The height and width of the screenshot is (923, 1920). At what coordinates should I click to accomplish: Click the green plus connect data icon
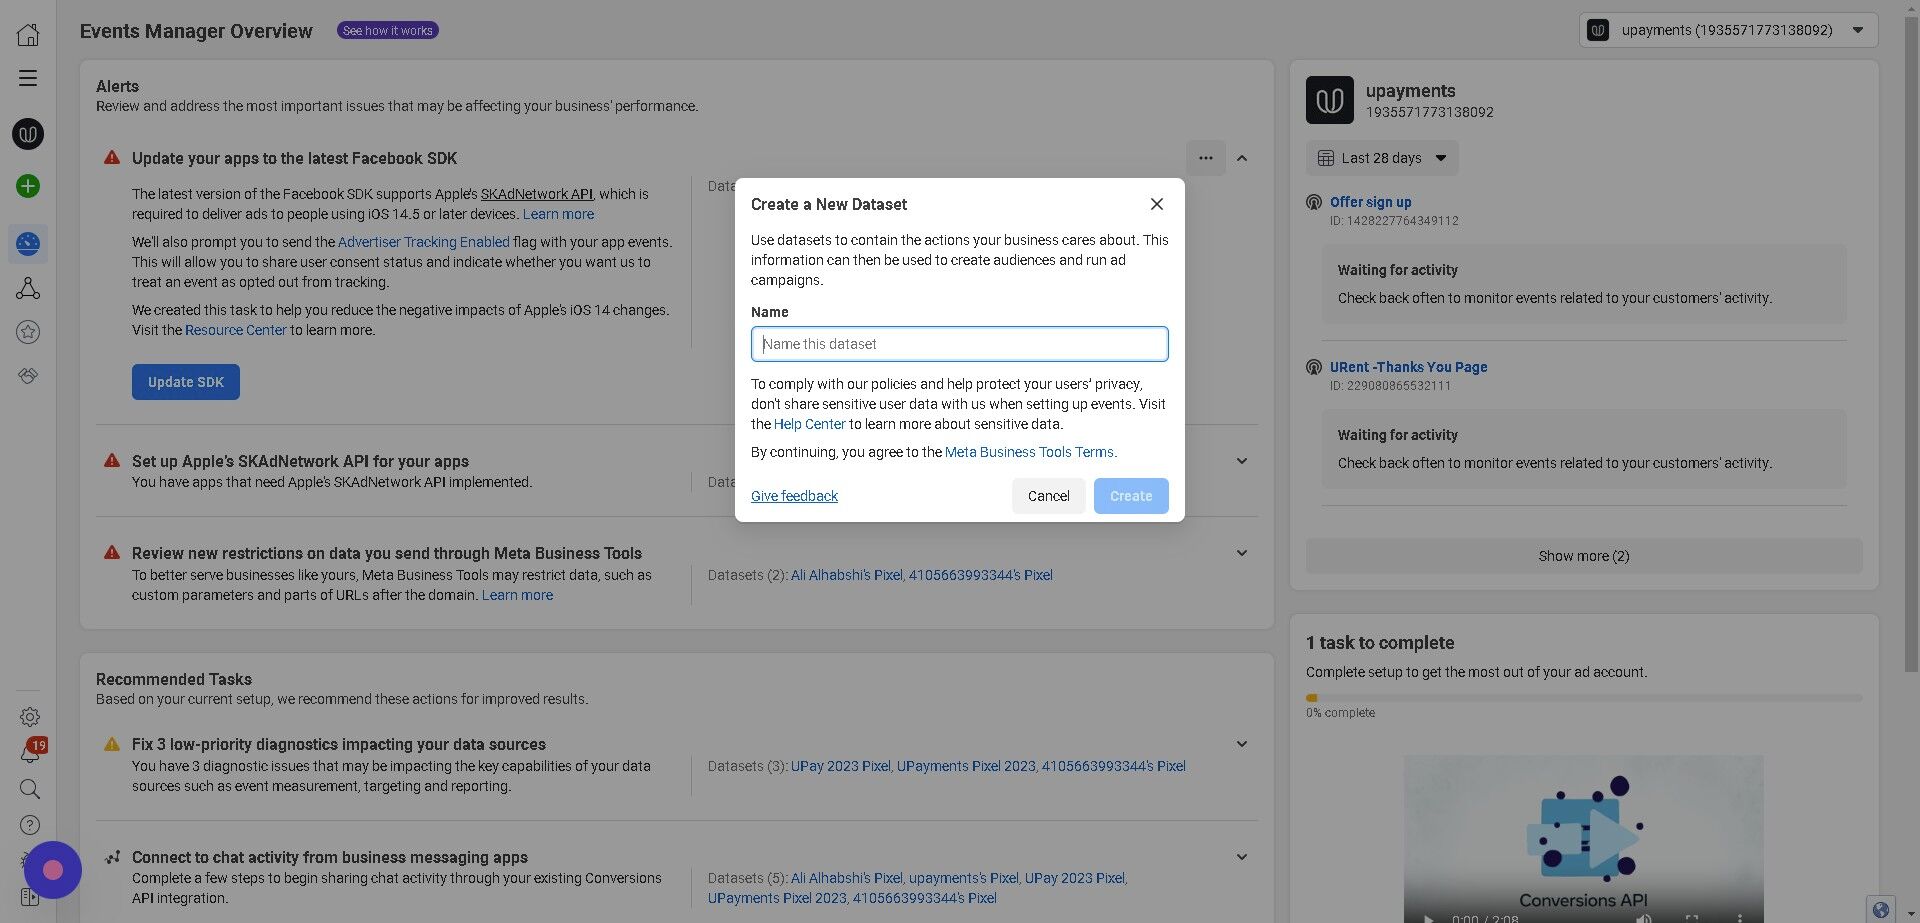[x=28, y=186]
